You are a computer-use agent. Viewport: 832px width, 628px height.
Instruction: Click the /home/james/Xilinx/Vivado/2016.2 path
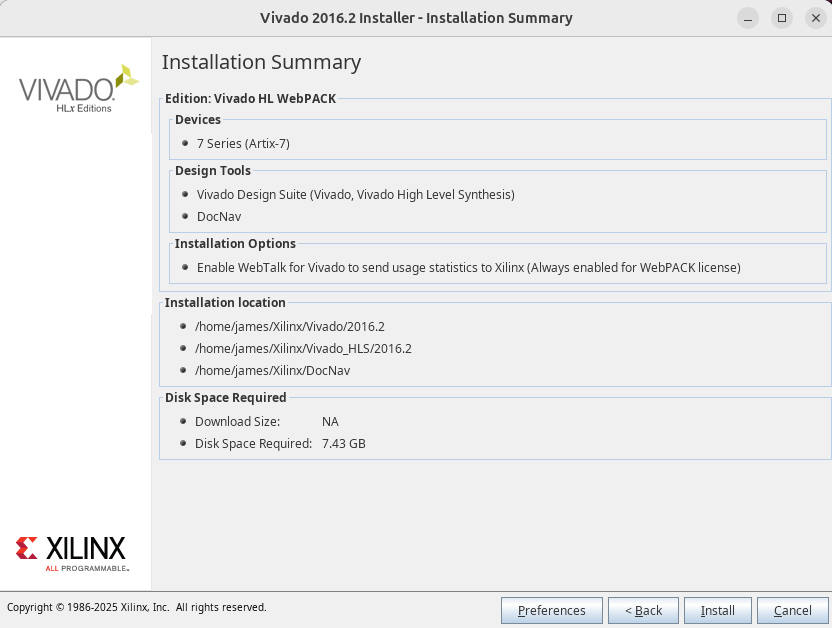pos(290,326)
